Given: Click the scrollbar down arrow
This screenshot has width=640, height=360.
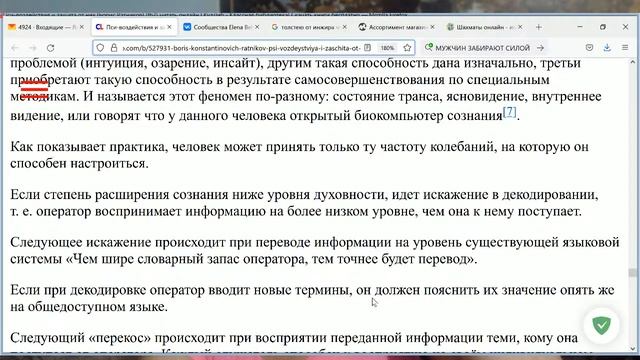Looking at the screenshot, I should [x=633, y=349].
